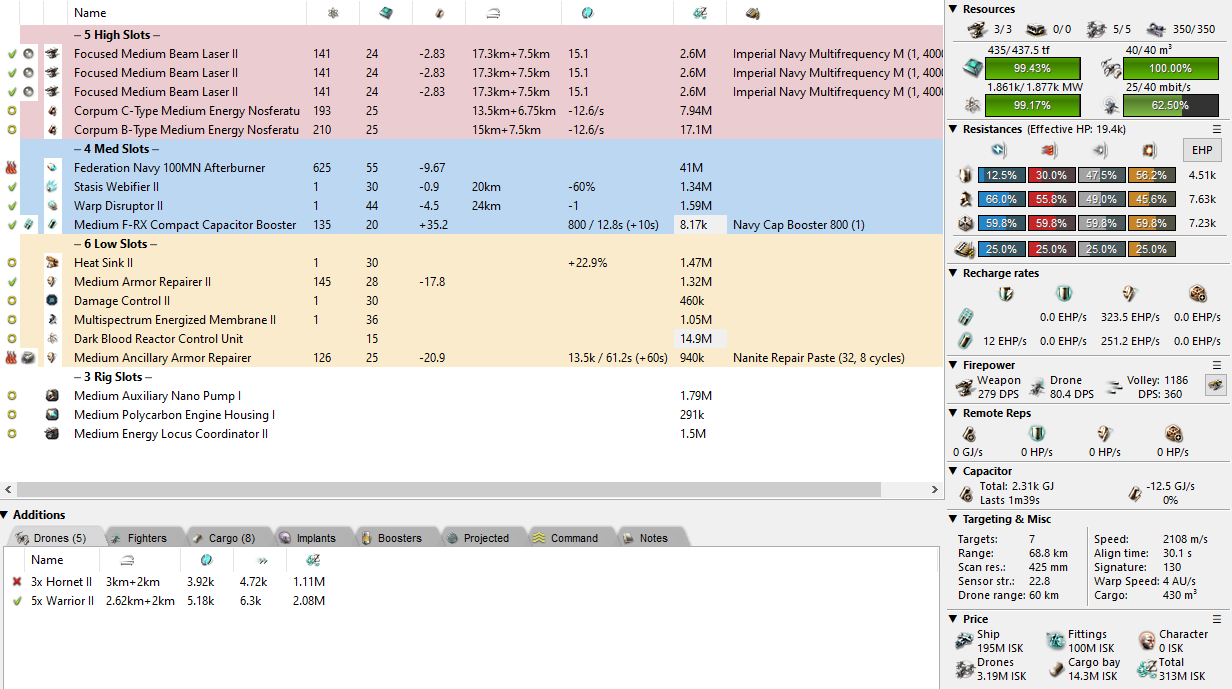Toggle the Federation Navy 100MN Afterburner overheat state
The width and height of the screenshot is (1232, 689).
pyautogui.click(x=12, y=168)
